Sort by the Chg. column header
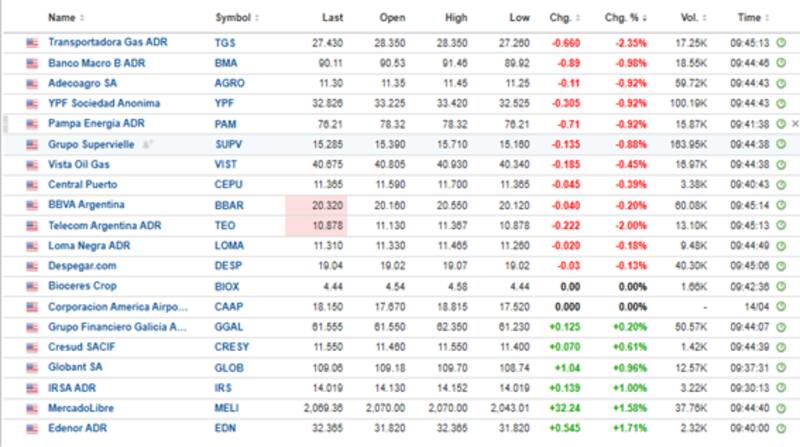 coord(562,18)
